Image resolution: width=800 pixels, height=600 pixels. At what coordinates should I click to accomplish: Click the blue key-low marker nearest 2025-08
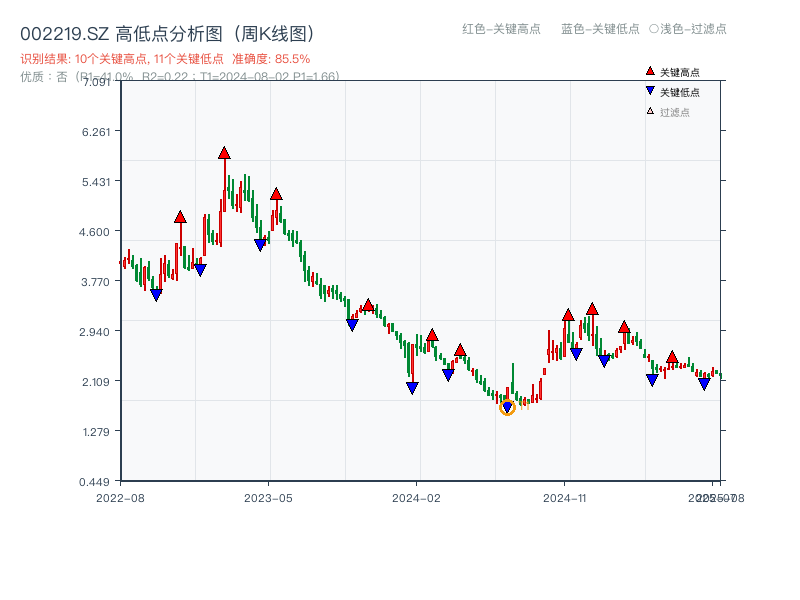coord(705,384)
